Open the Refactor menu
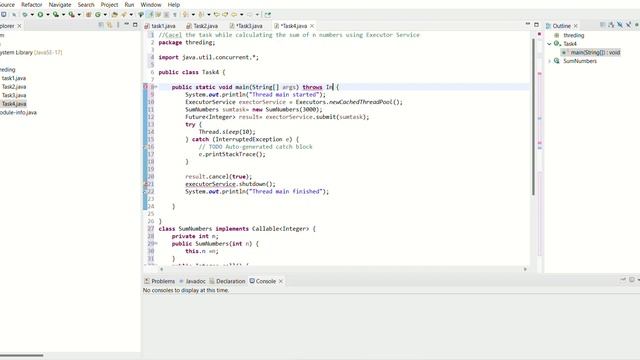Viewport: 640px width, 360px height. tap(31, 4)
